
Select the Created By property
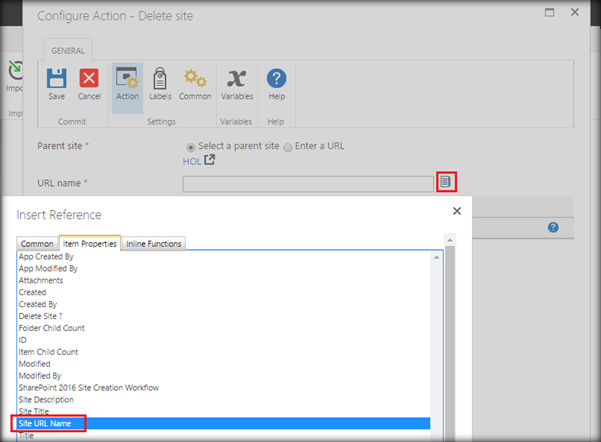tap(224, 304)
